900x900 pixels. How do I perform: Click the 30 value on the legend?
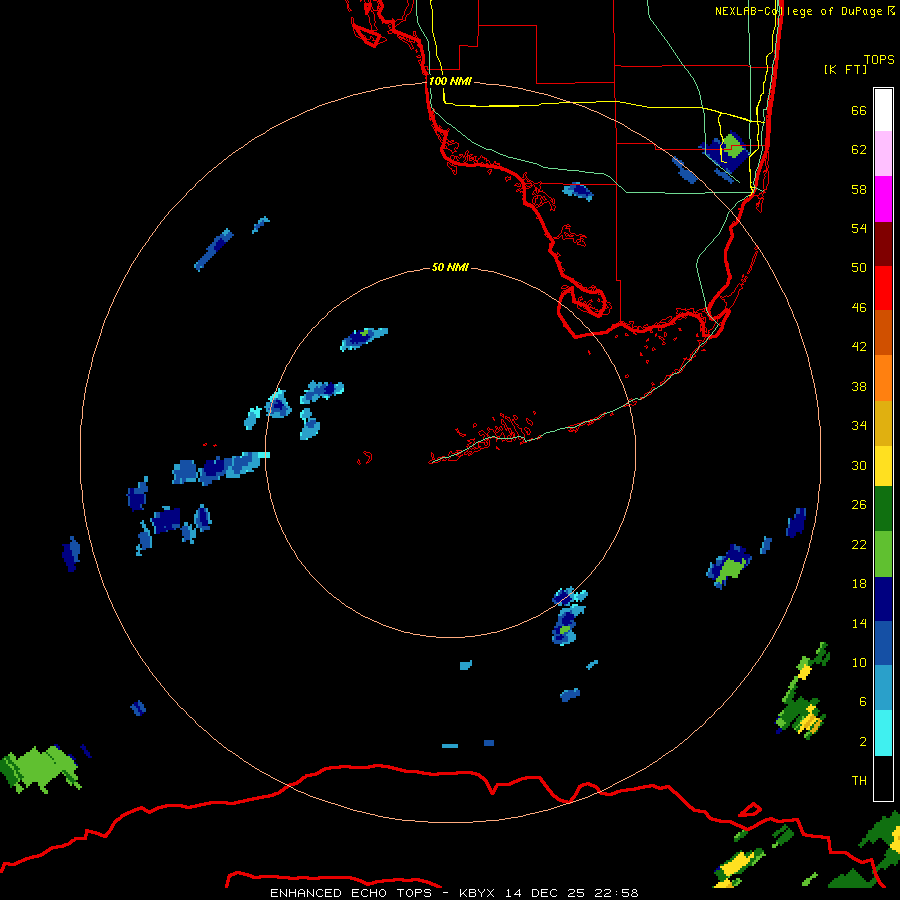[859, 465]
